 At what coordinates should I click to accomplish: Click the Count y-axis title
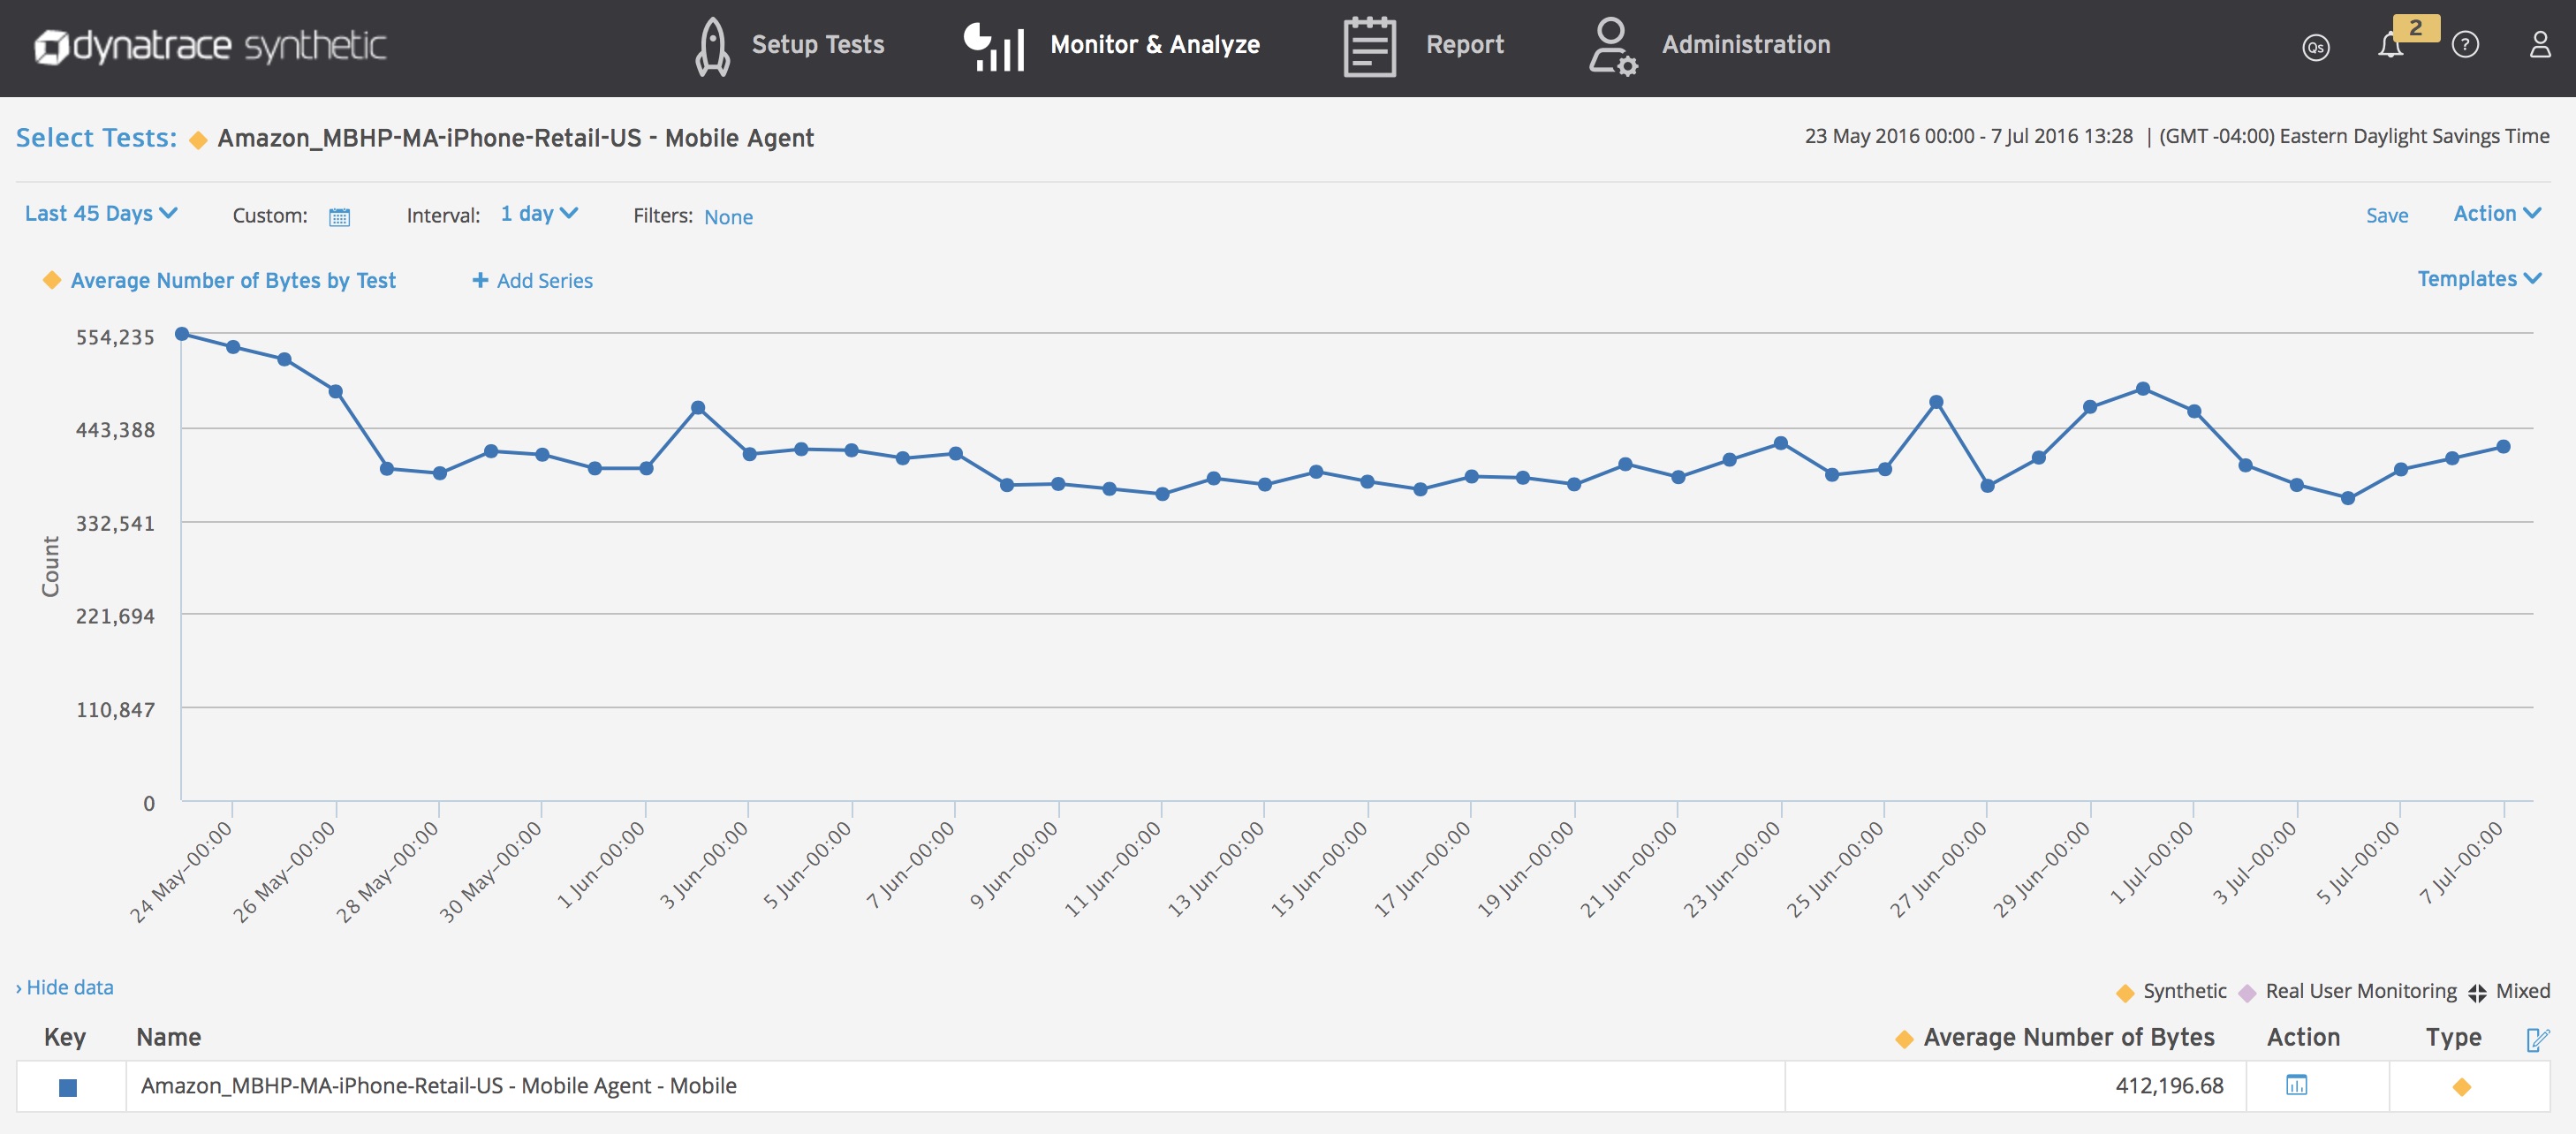[x=50, y=566]
